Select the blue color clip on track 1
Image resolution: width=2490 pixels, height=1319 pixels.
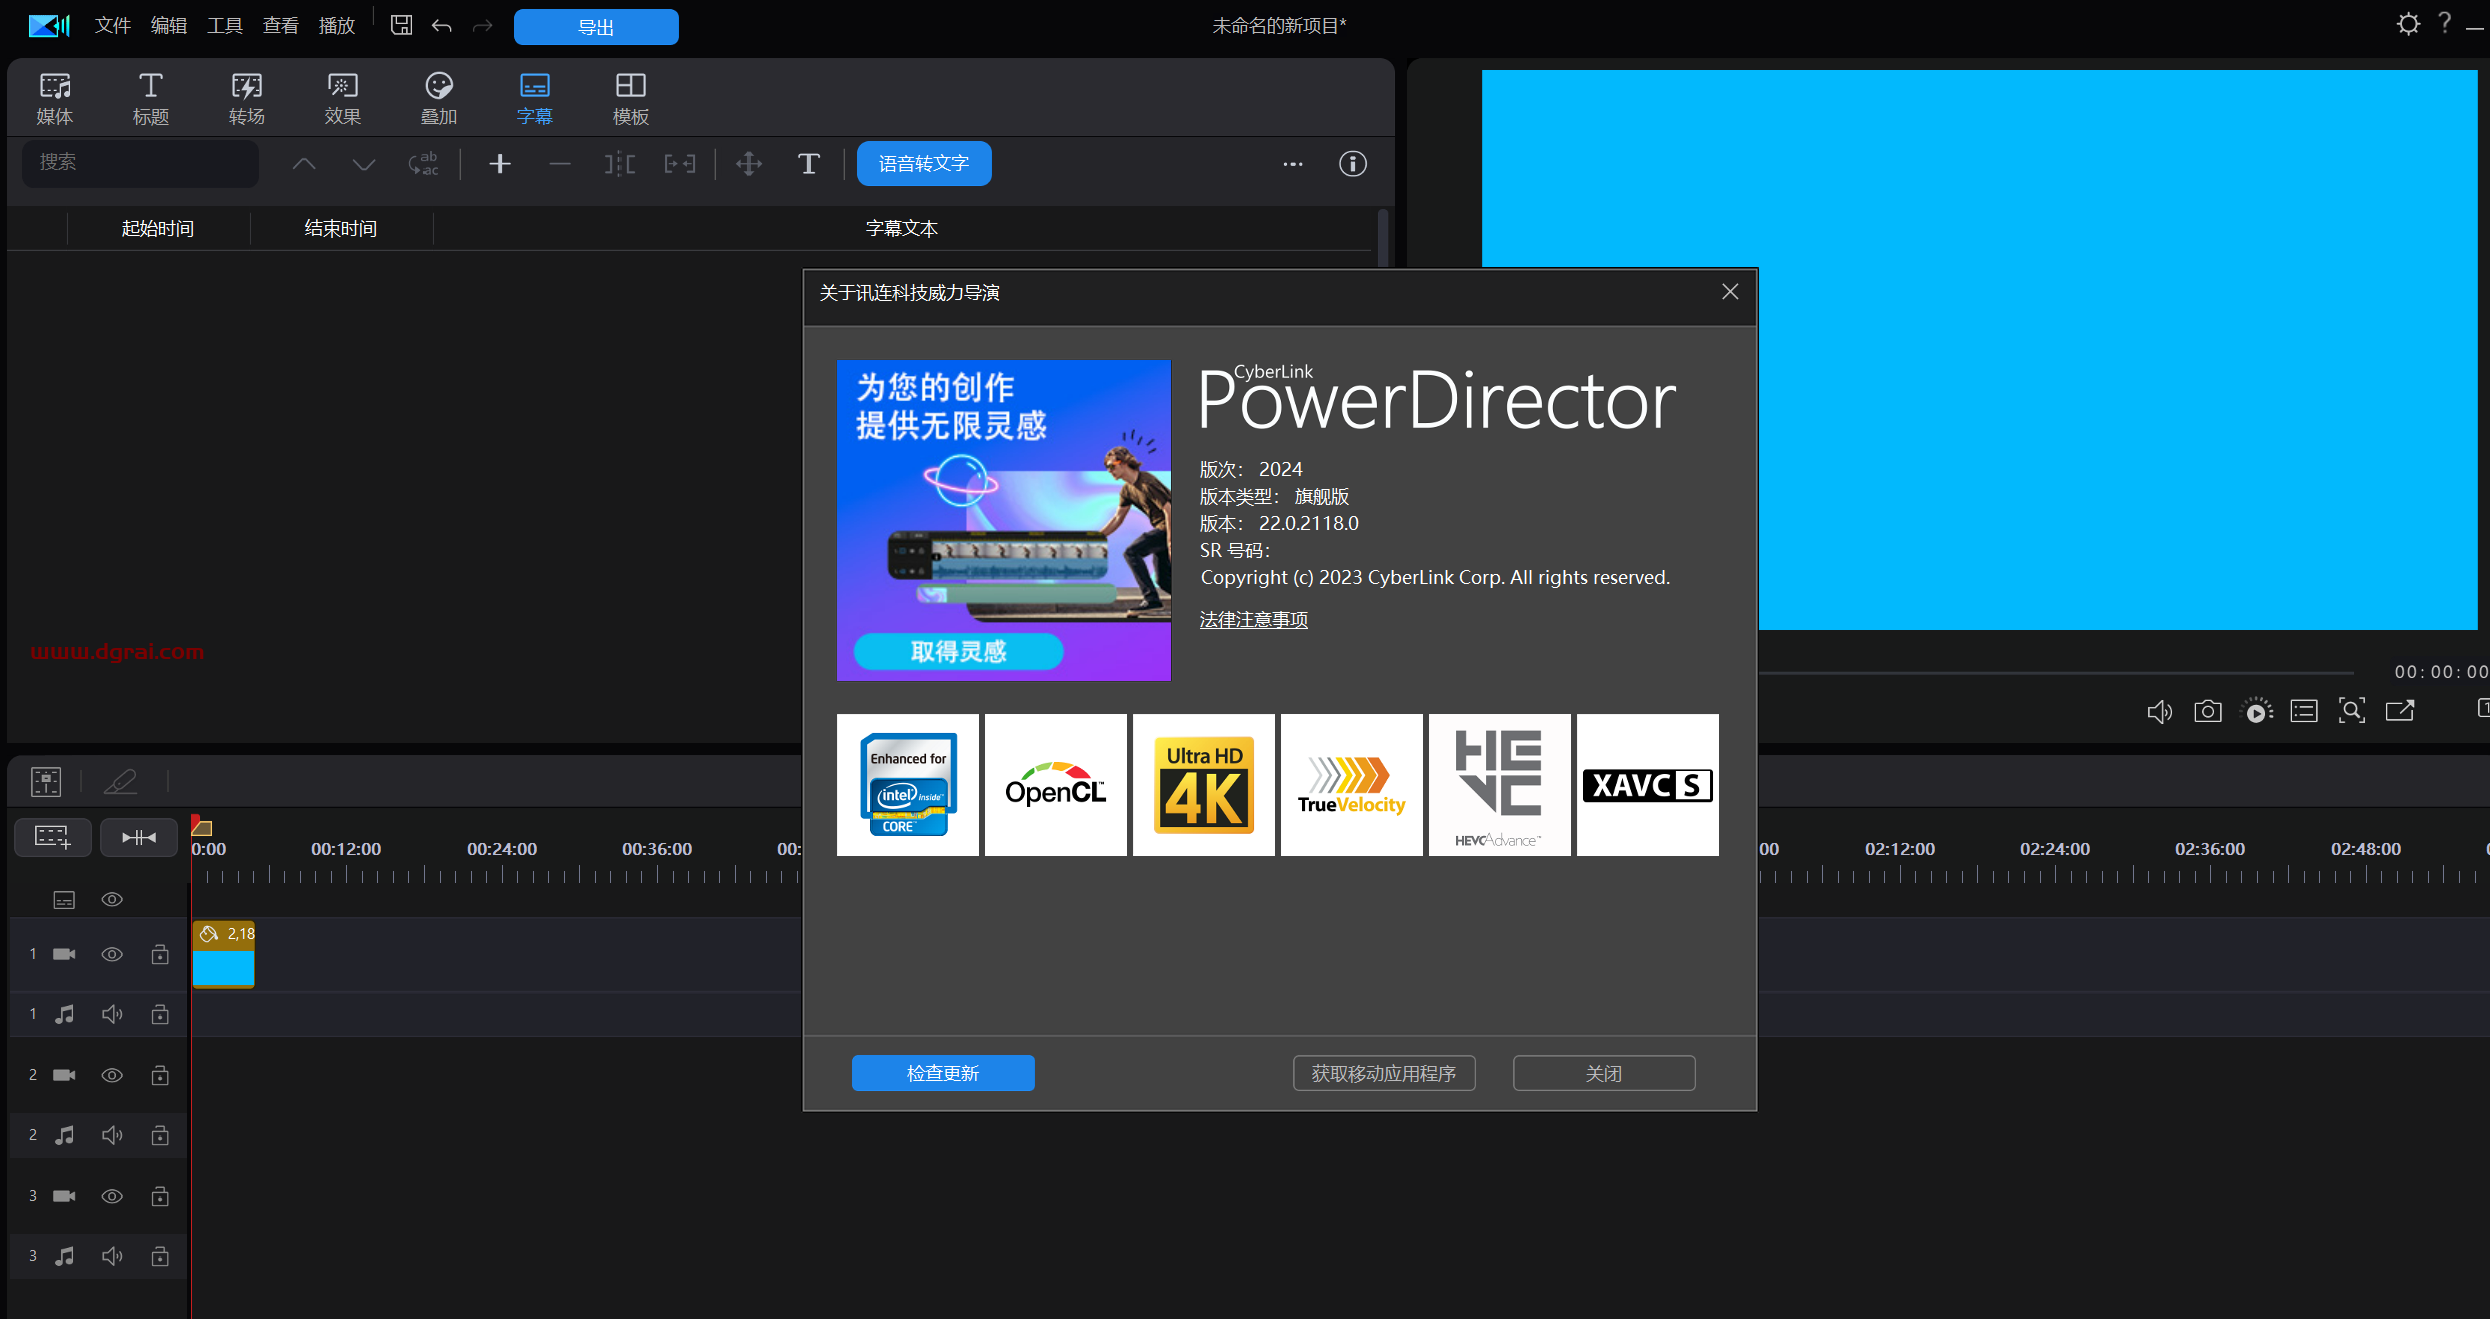point(223,954)
